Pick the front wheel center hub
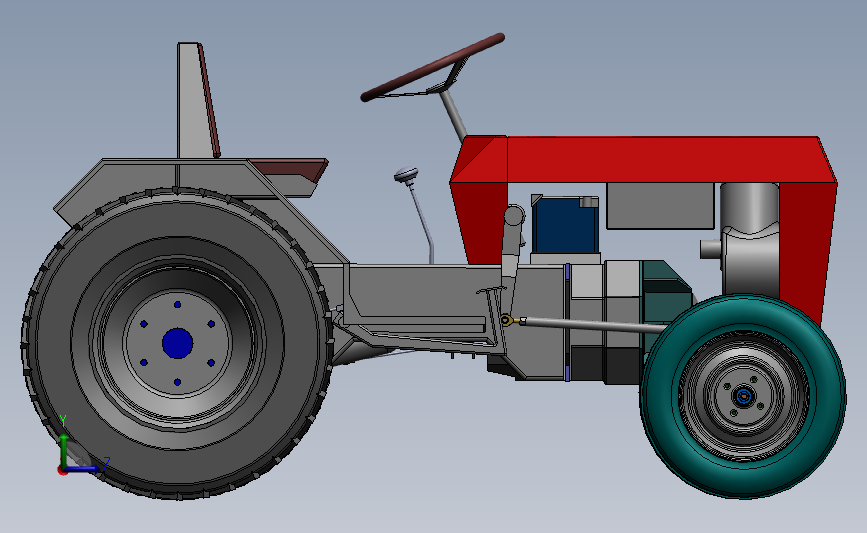This screenshot has height=533, width=867. pos(744,396)
